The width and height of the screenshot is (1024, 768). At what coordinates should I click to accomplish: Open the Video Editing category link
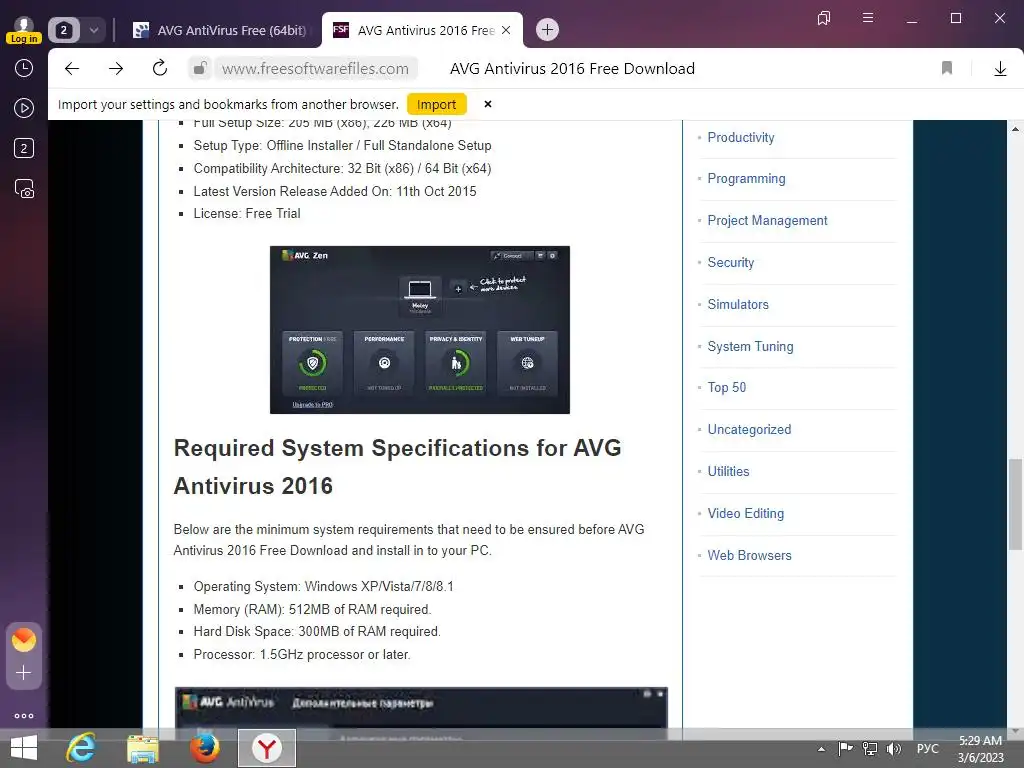[745, 513]
